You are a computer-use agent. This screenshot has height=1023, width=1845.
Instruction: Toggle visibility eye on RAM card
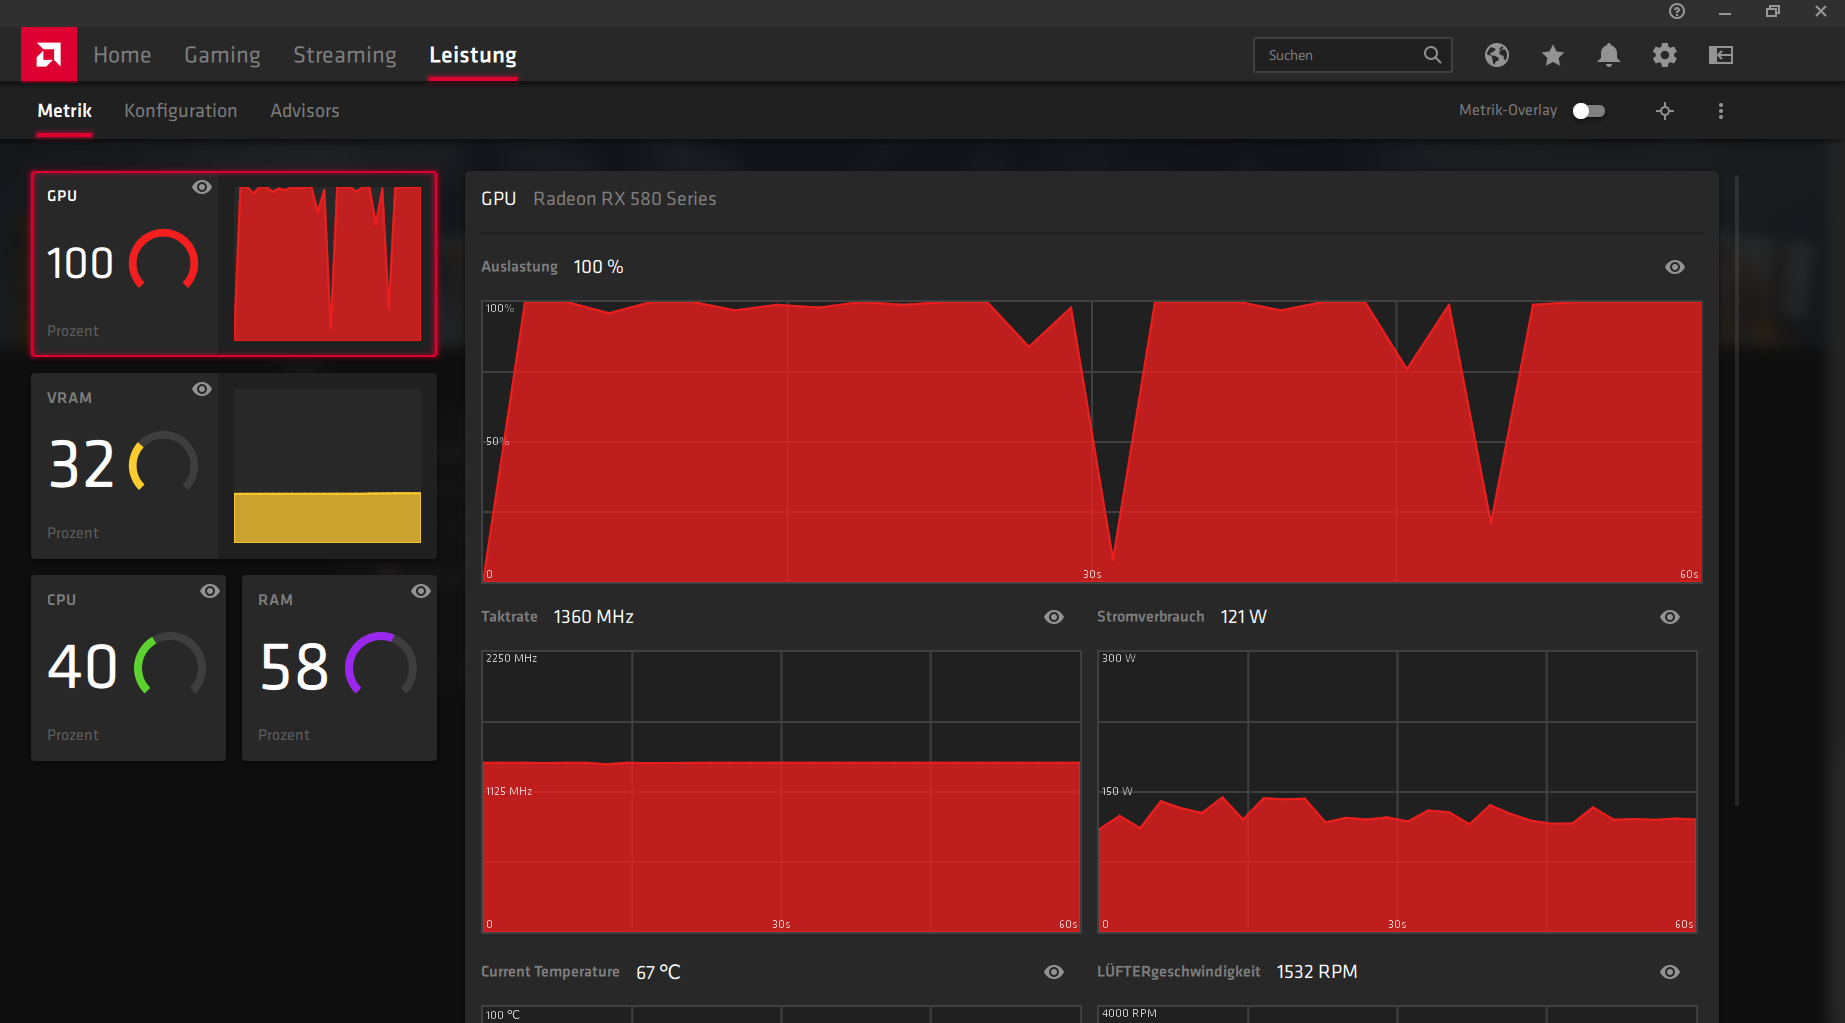point(421,591)
